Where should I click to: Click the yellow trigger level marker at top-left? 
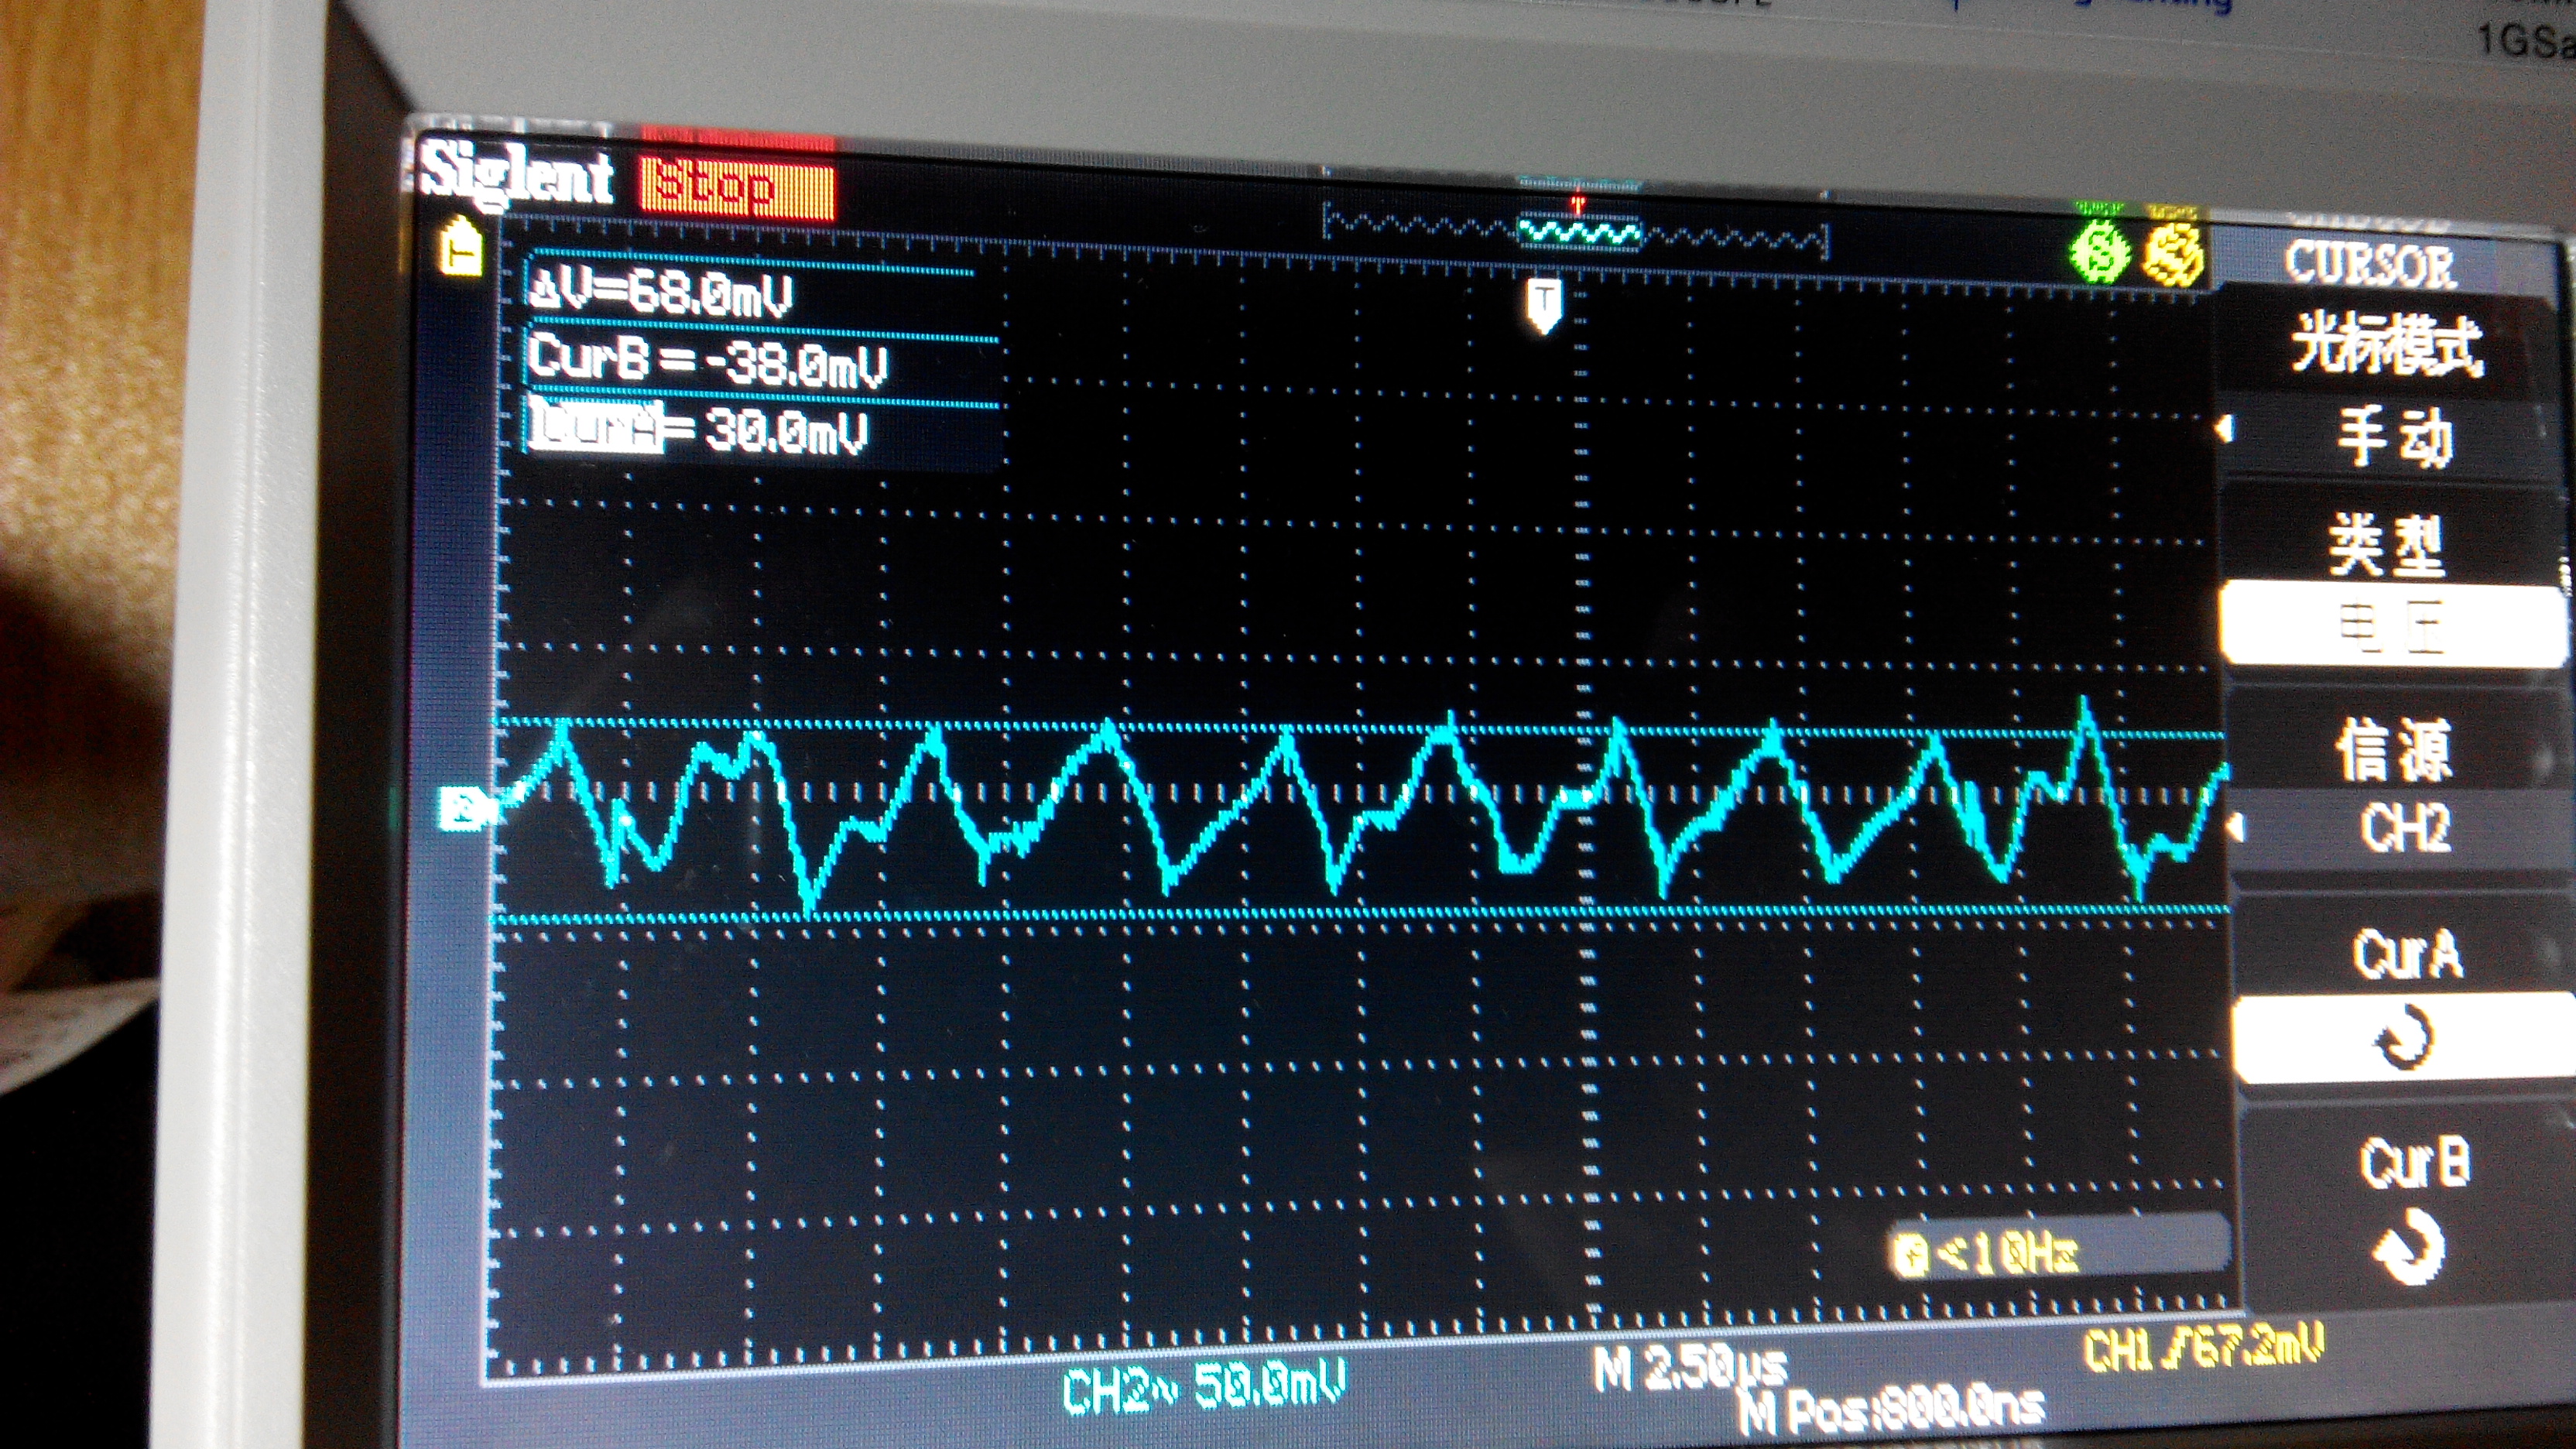click(462, 247)
